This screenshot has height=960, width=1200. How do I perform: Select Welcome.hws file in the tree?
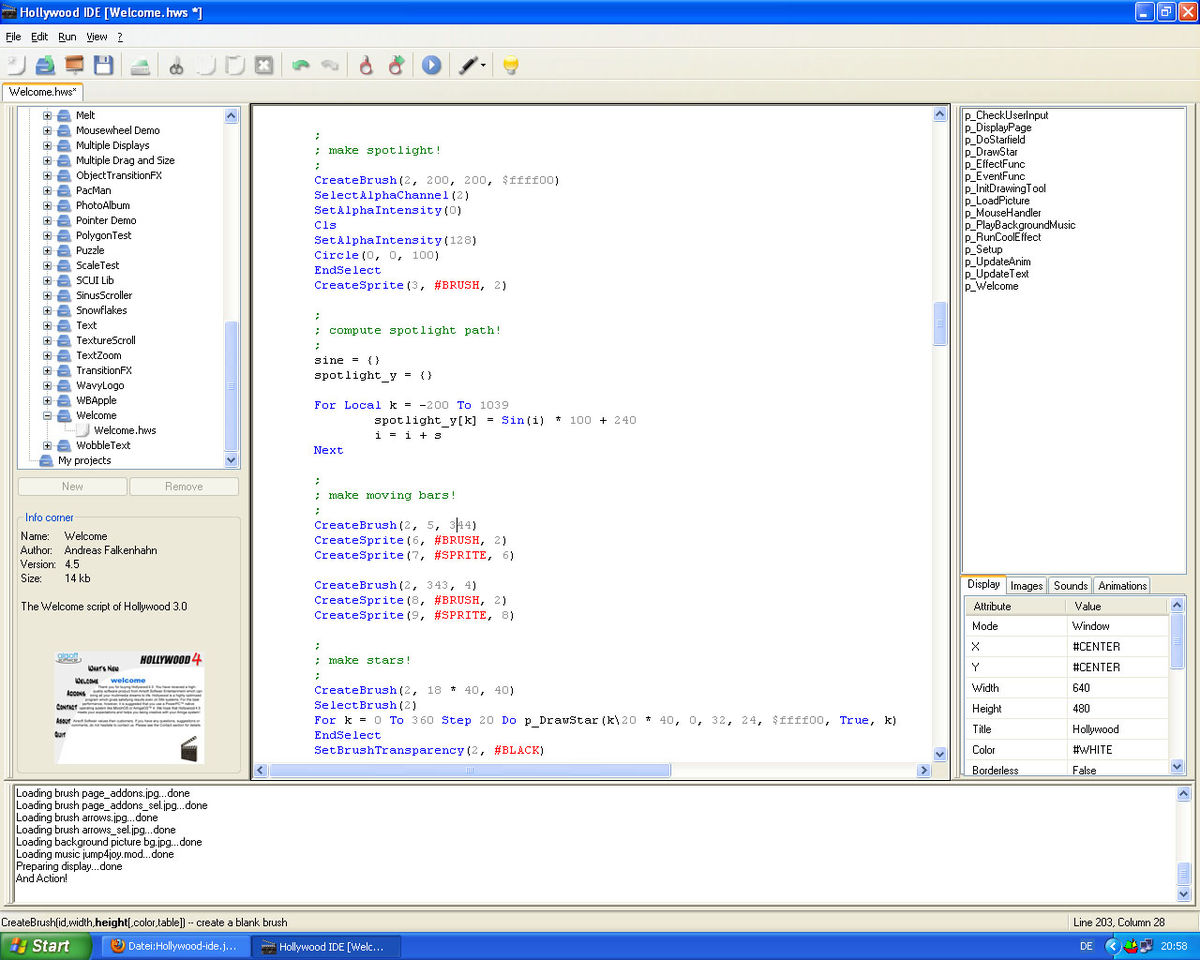[125, 430]
